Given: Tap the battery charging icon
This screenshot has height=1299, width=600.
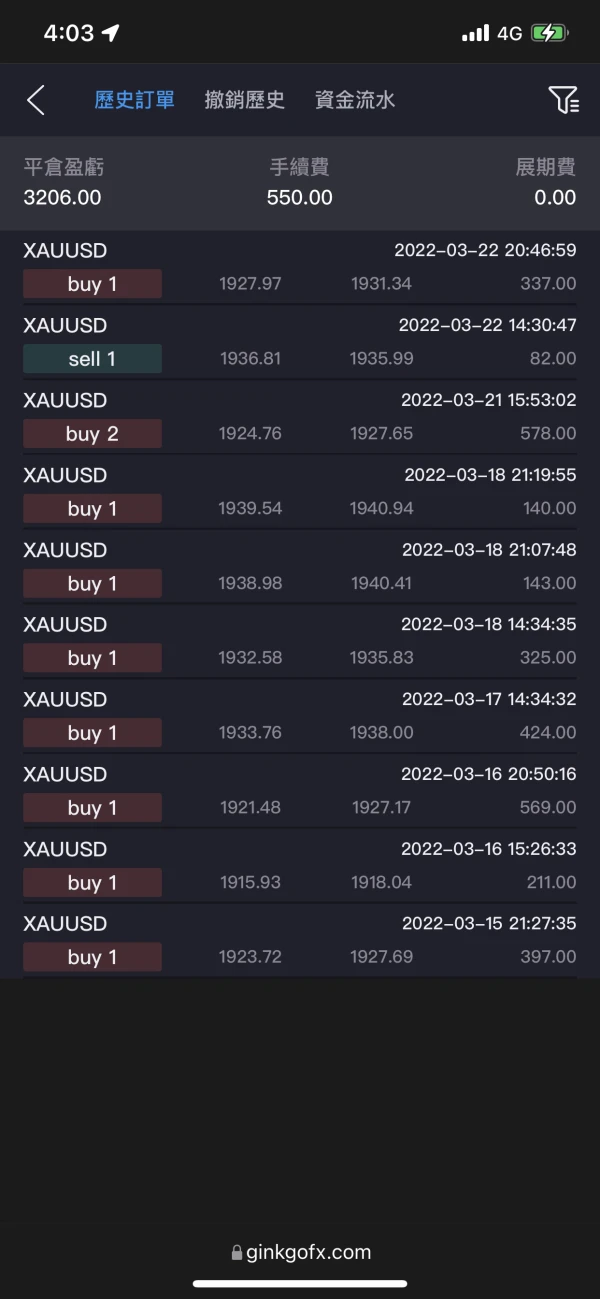Looking at the screenshot, I should click(549, 33).
